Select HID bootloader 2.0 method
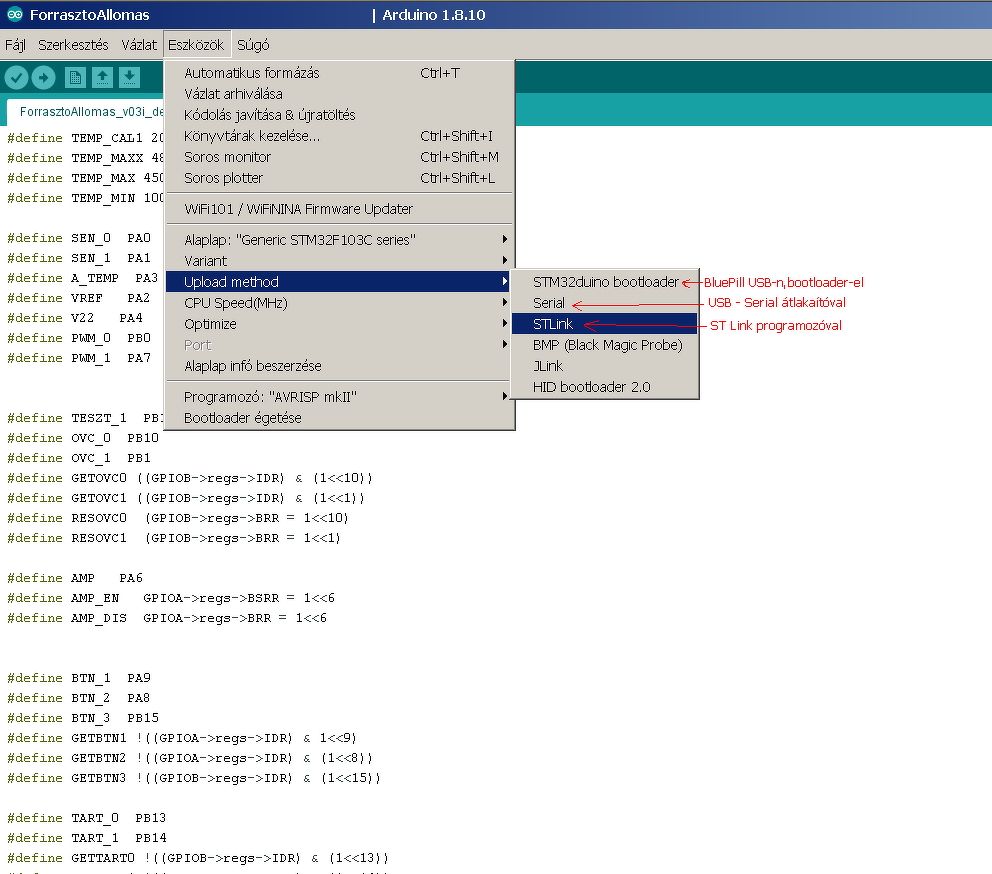This screenshot has width=992, height=874. 605,387
